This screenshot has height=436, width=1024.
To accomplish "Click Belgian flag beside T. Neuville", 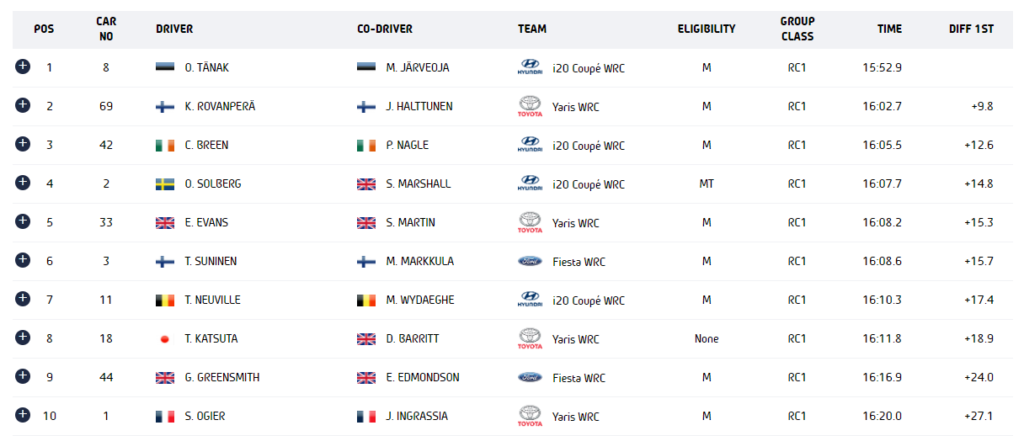I will click(165, 300).
